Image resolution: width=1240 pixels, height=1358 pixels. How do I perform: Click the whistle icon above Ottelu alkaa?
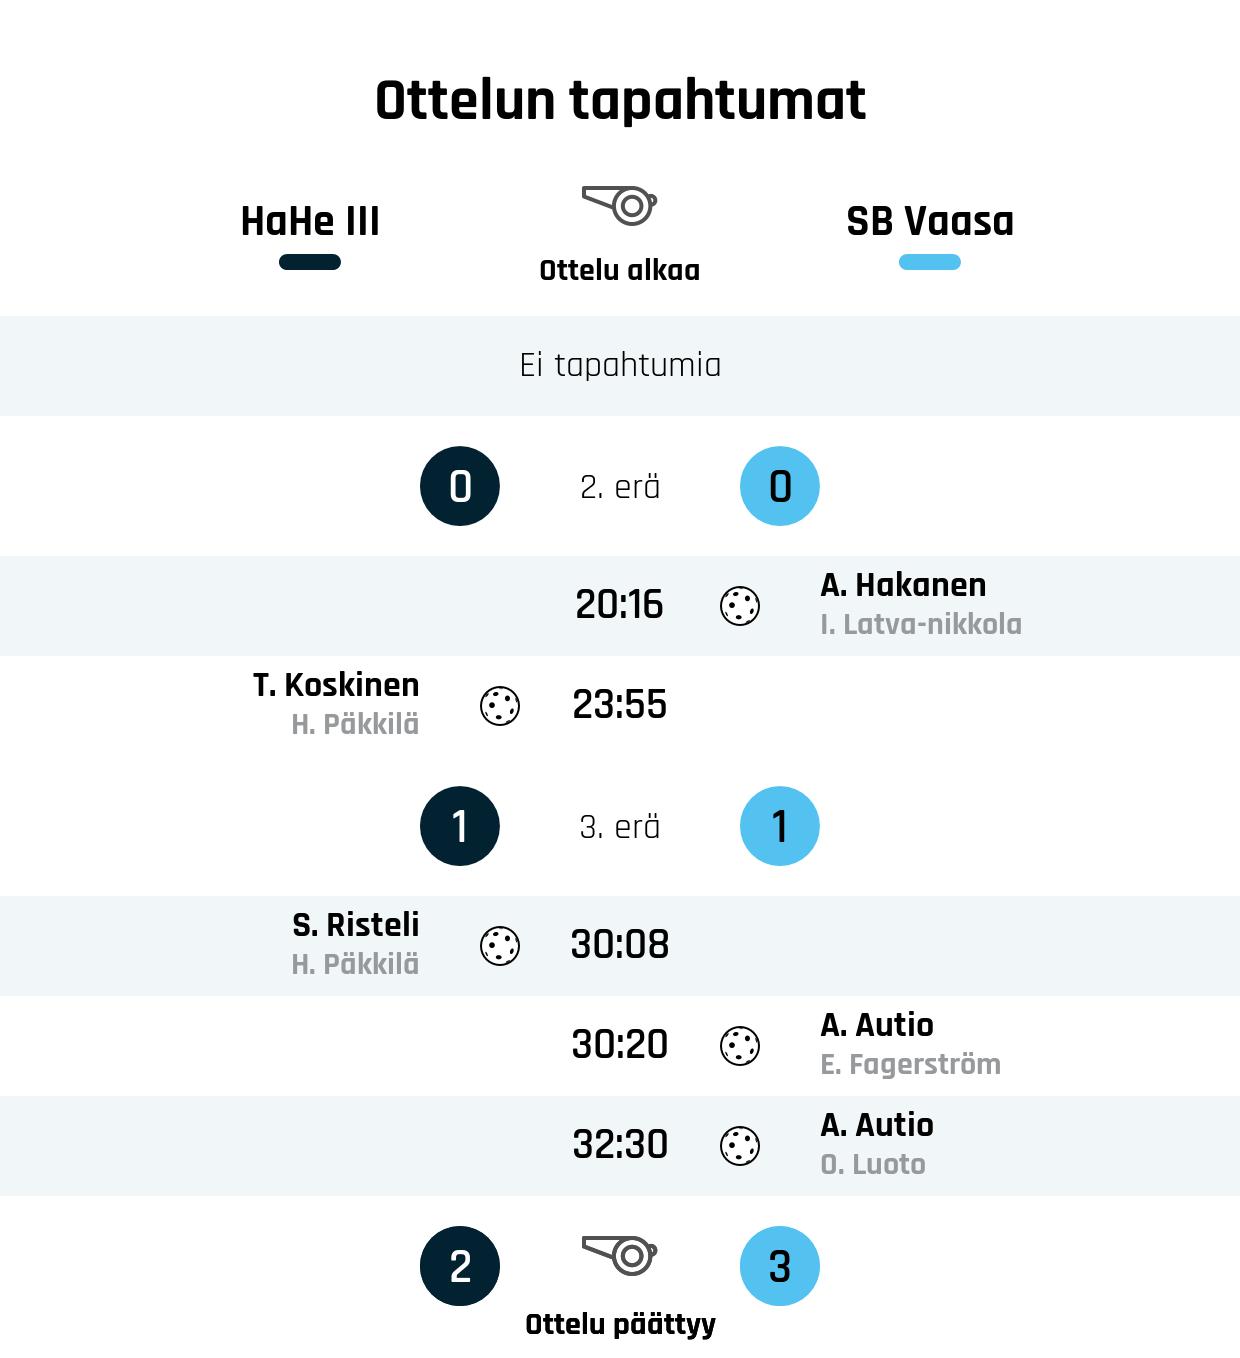(620, 204)
